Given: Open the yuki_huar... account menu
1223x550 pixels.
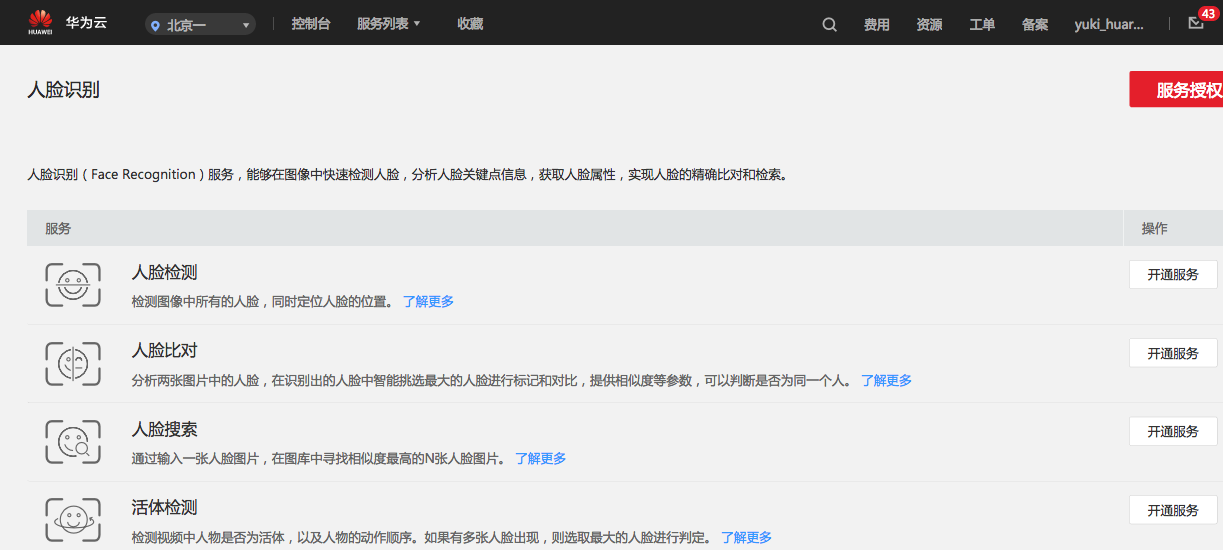Looking at the screenshot, I should [1109, 25].
